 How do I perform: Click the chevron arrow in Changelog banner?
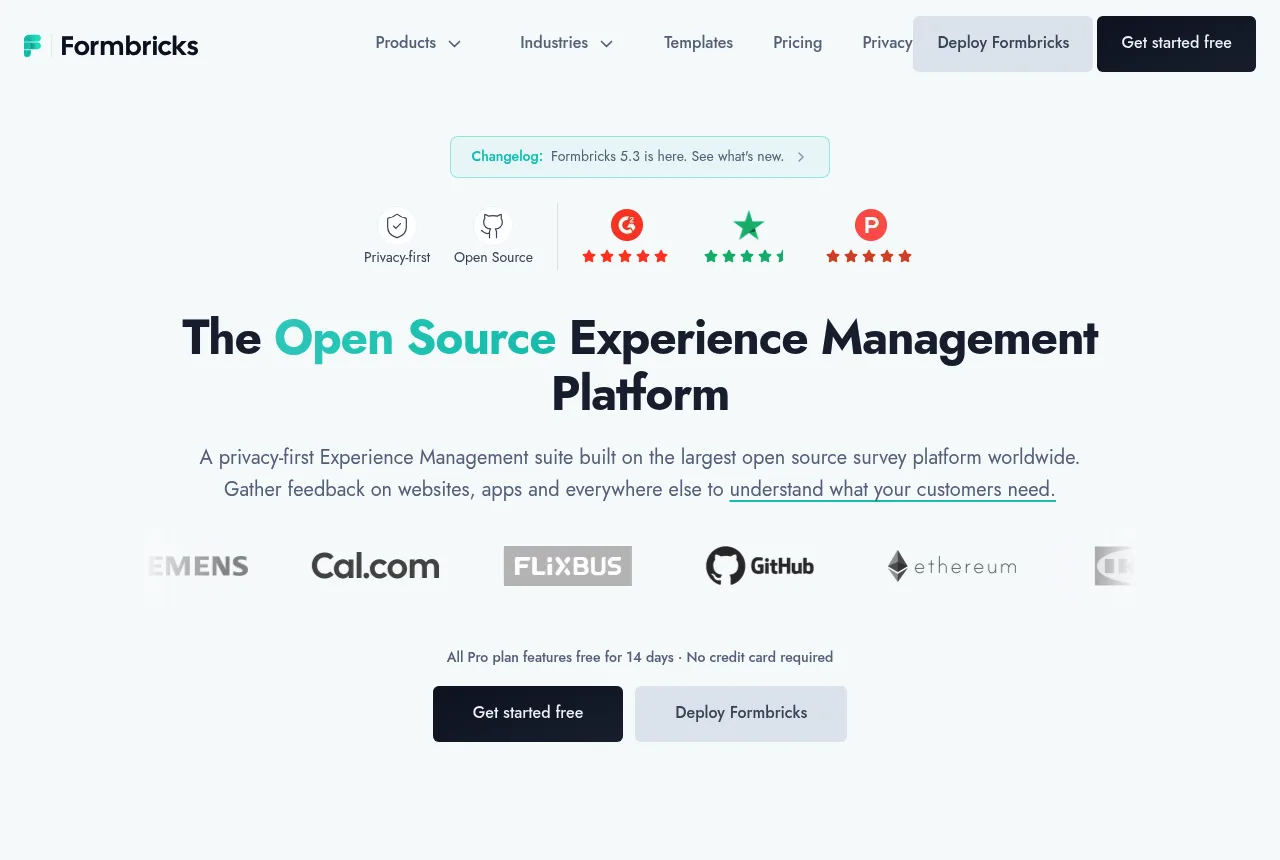pyautogui.click(x=801, y=157)
